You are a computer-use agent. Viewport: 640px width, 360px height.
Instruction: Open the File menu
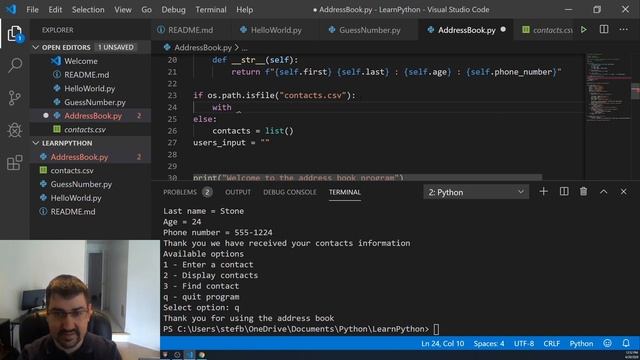tap(32, 9)
